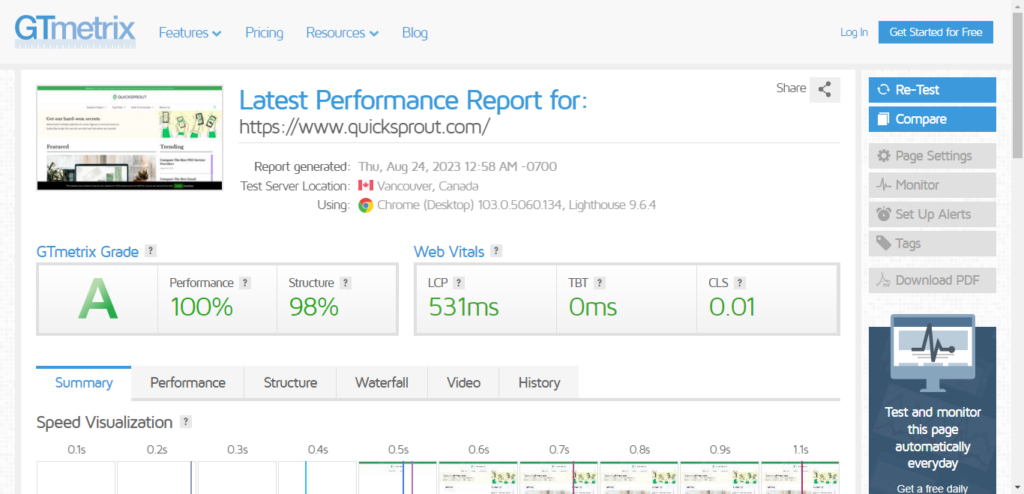Click the CLS question mark icon
The image size is (1024, 494).
[739, 283]
